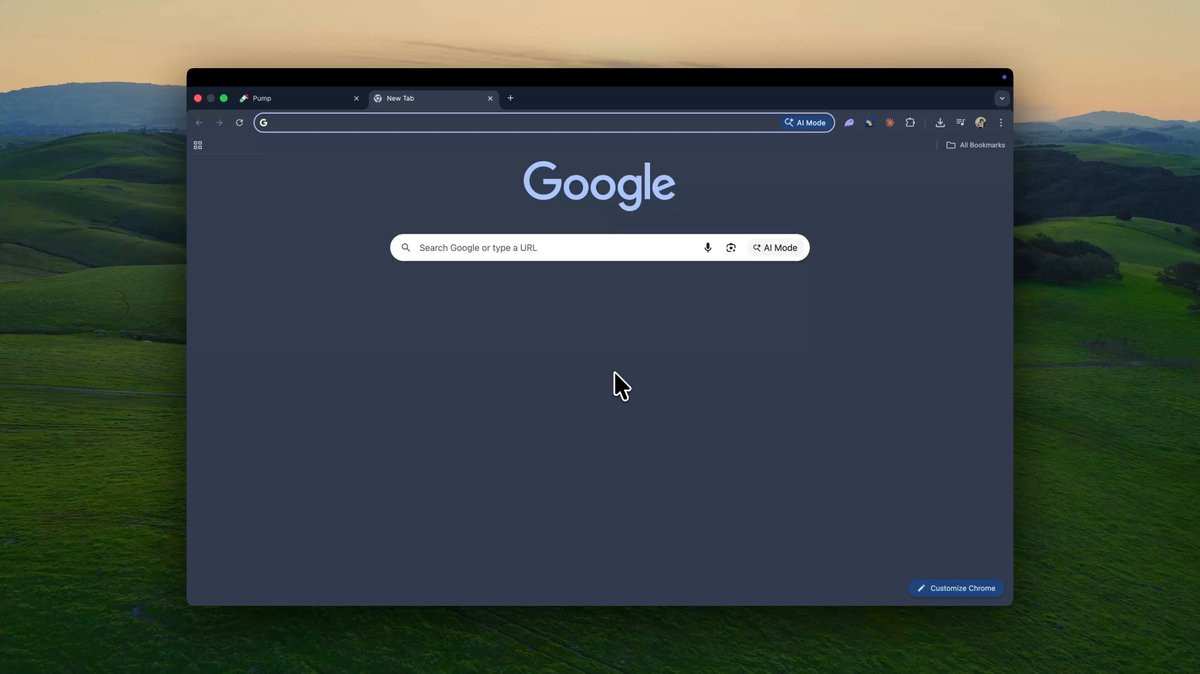The height and width of the screenshot is (674, 1200).
Task: Open the Chrome three-dot menu
Action: point(1001,123)
